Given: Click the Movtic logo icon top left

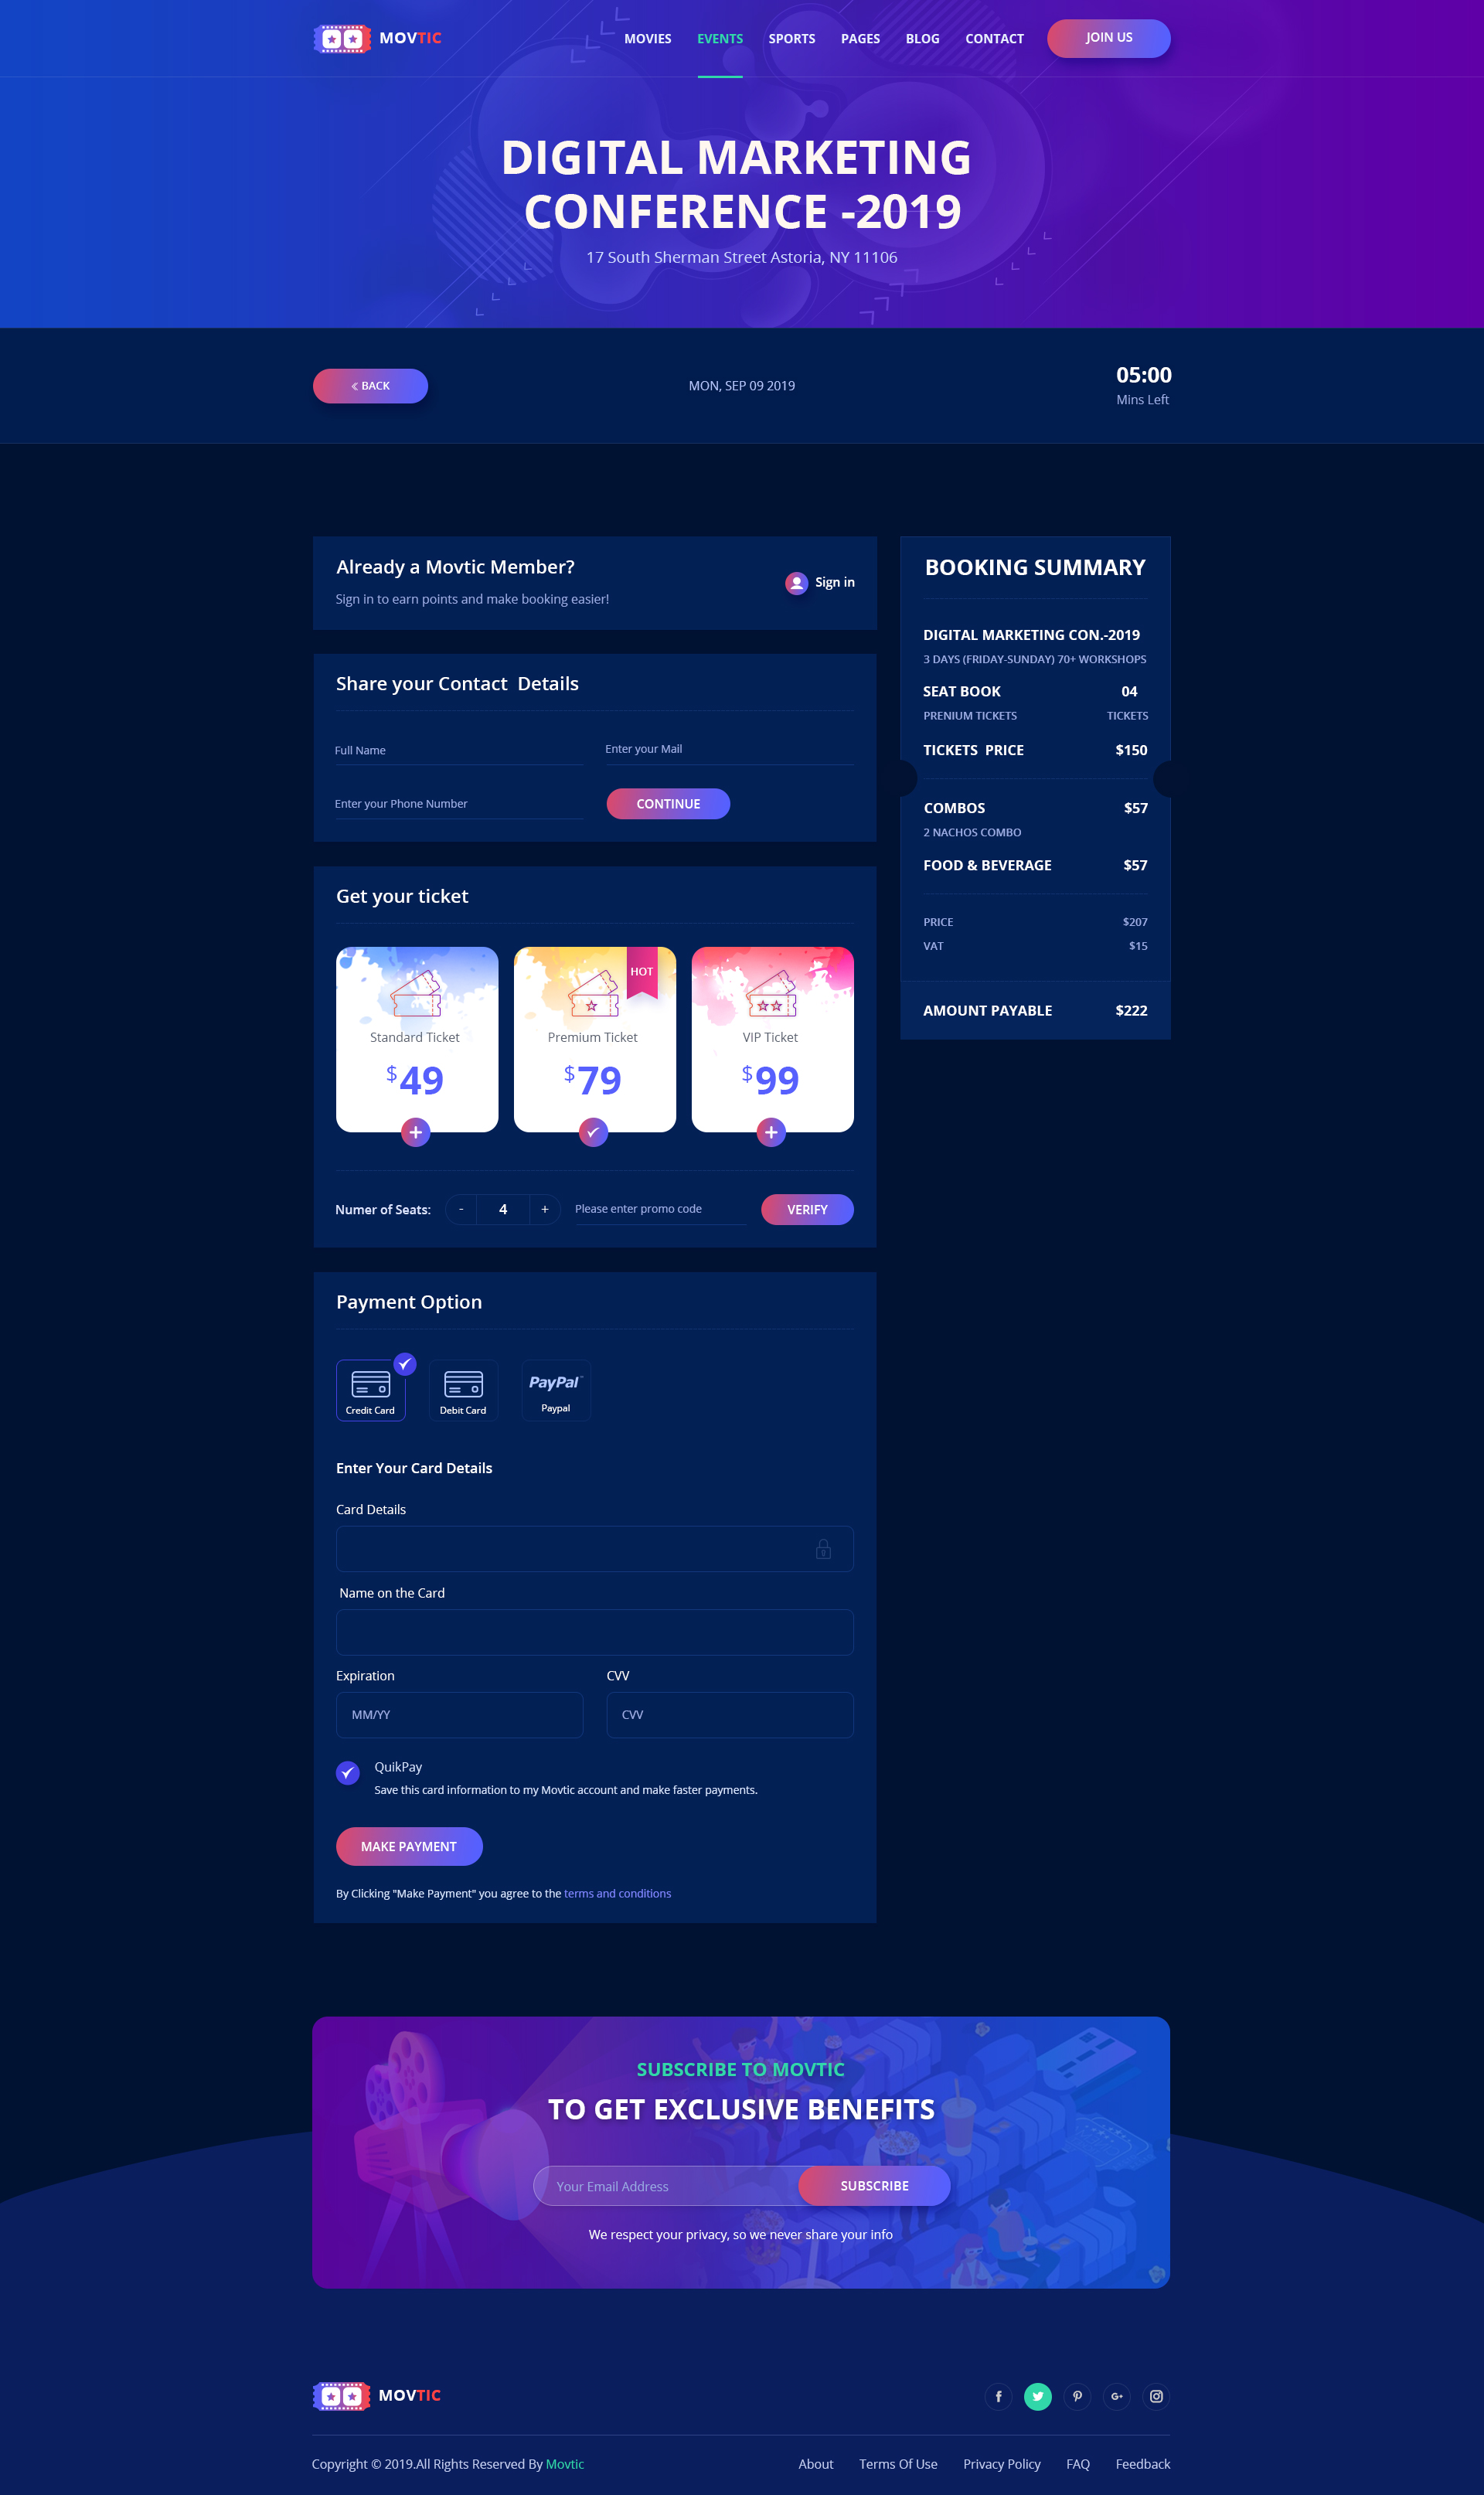Looking at the screenshot, I should click(x=339, y=36).
